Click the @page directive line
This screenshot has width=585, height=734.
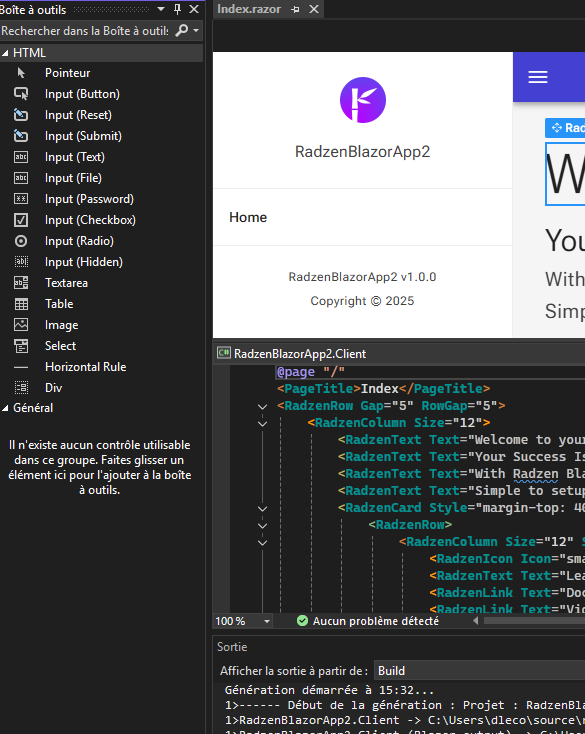(x=311, y=372)
